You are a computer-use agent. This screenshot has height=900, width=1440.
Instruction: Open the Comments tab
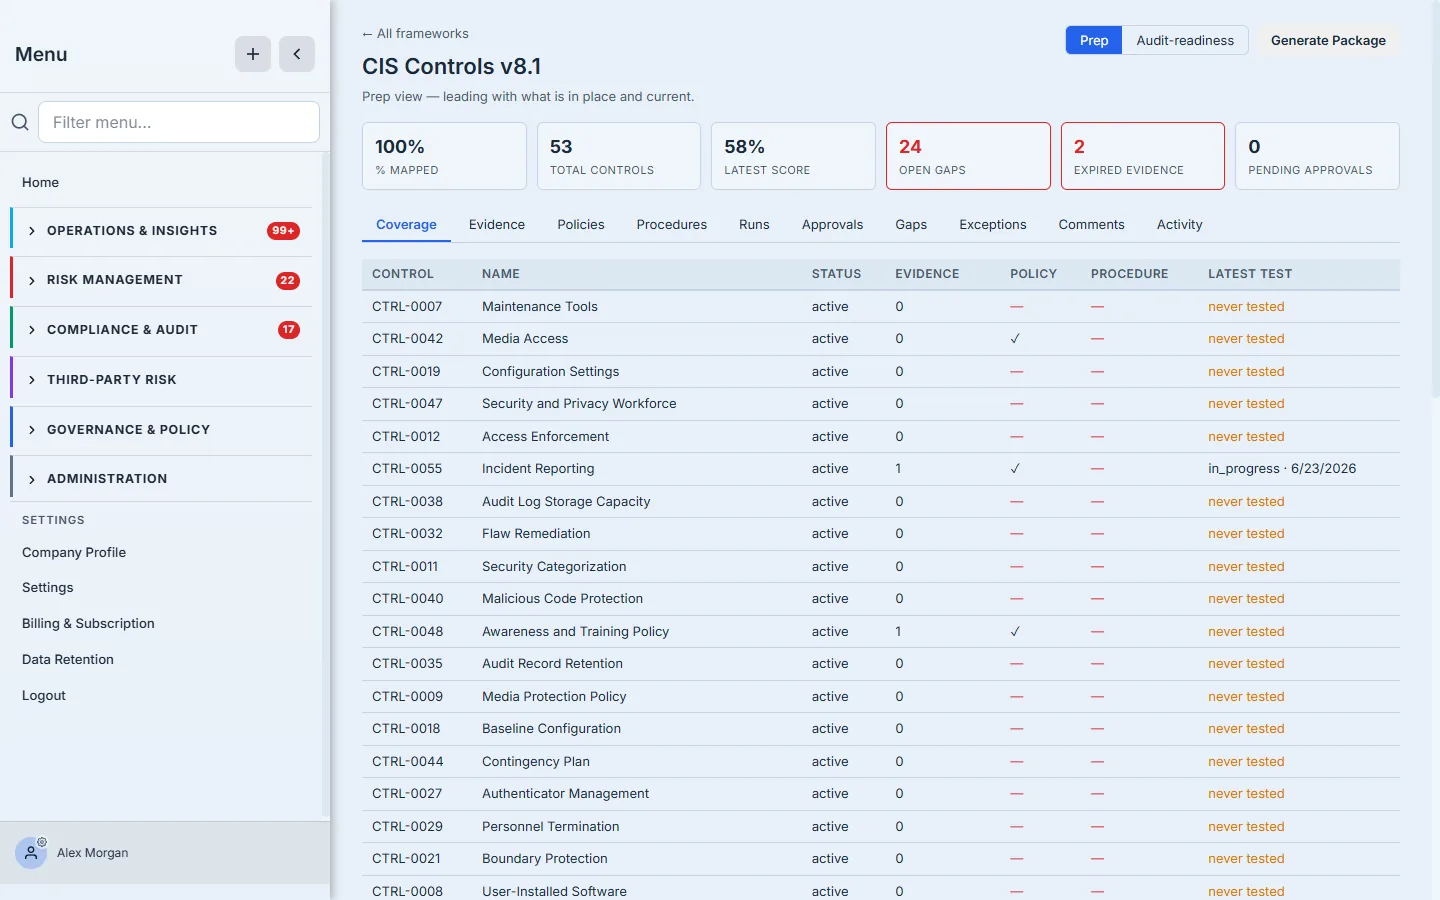click(1092, 225)
